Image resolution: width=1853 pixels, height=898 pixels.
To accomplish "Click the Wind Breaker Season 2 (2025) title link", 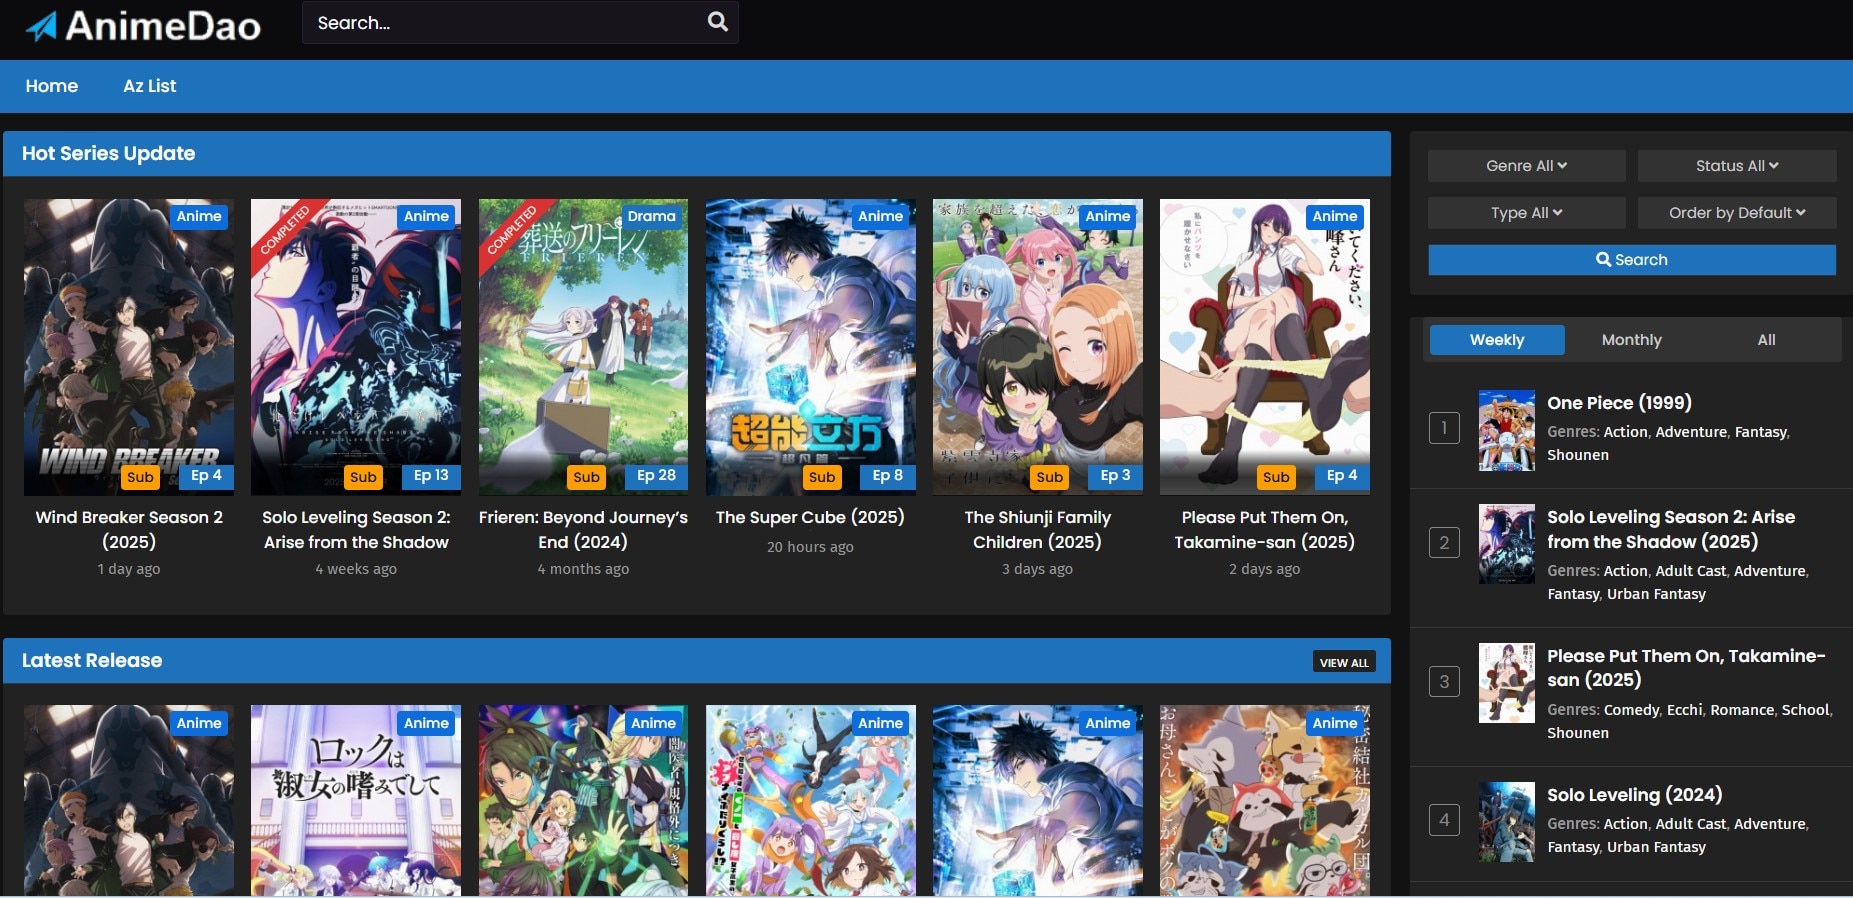I will (129, 530).
